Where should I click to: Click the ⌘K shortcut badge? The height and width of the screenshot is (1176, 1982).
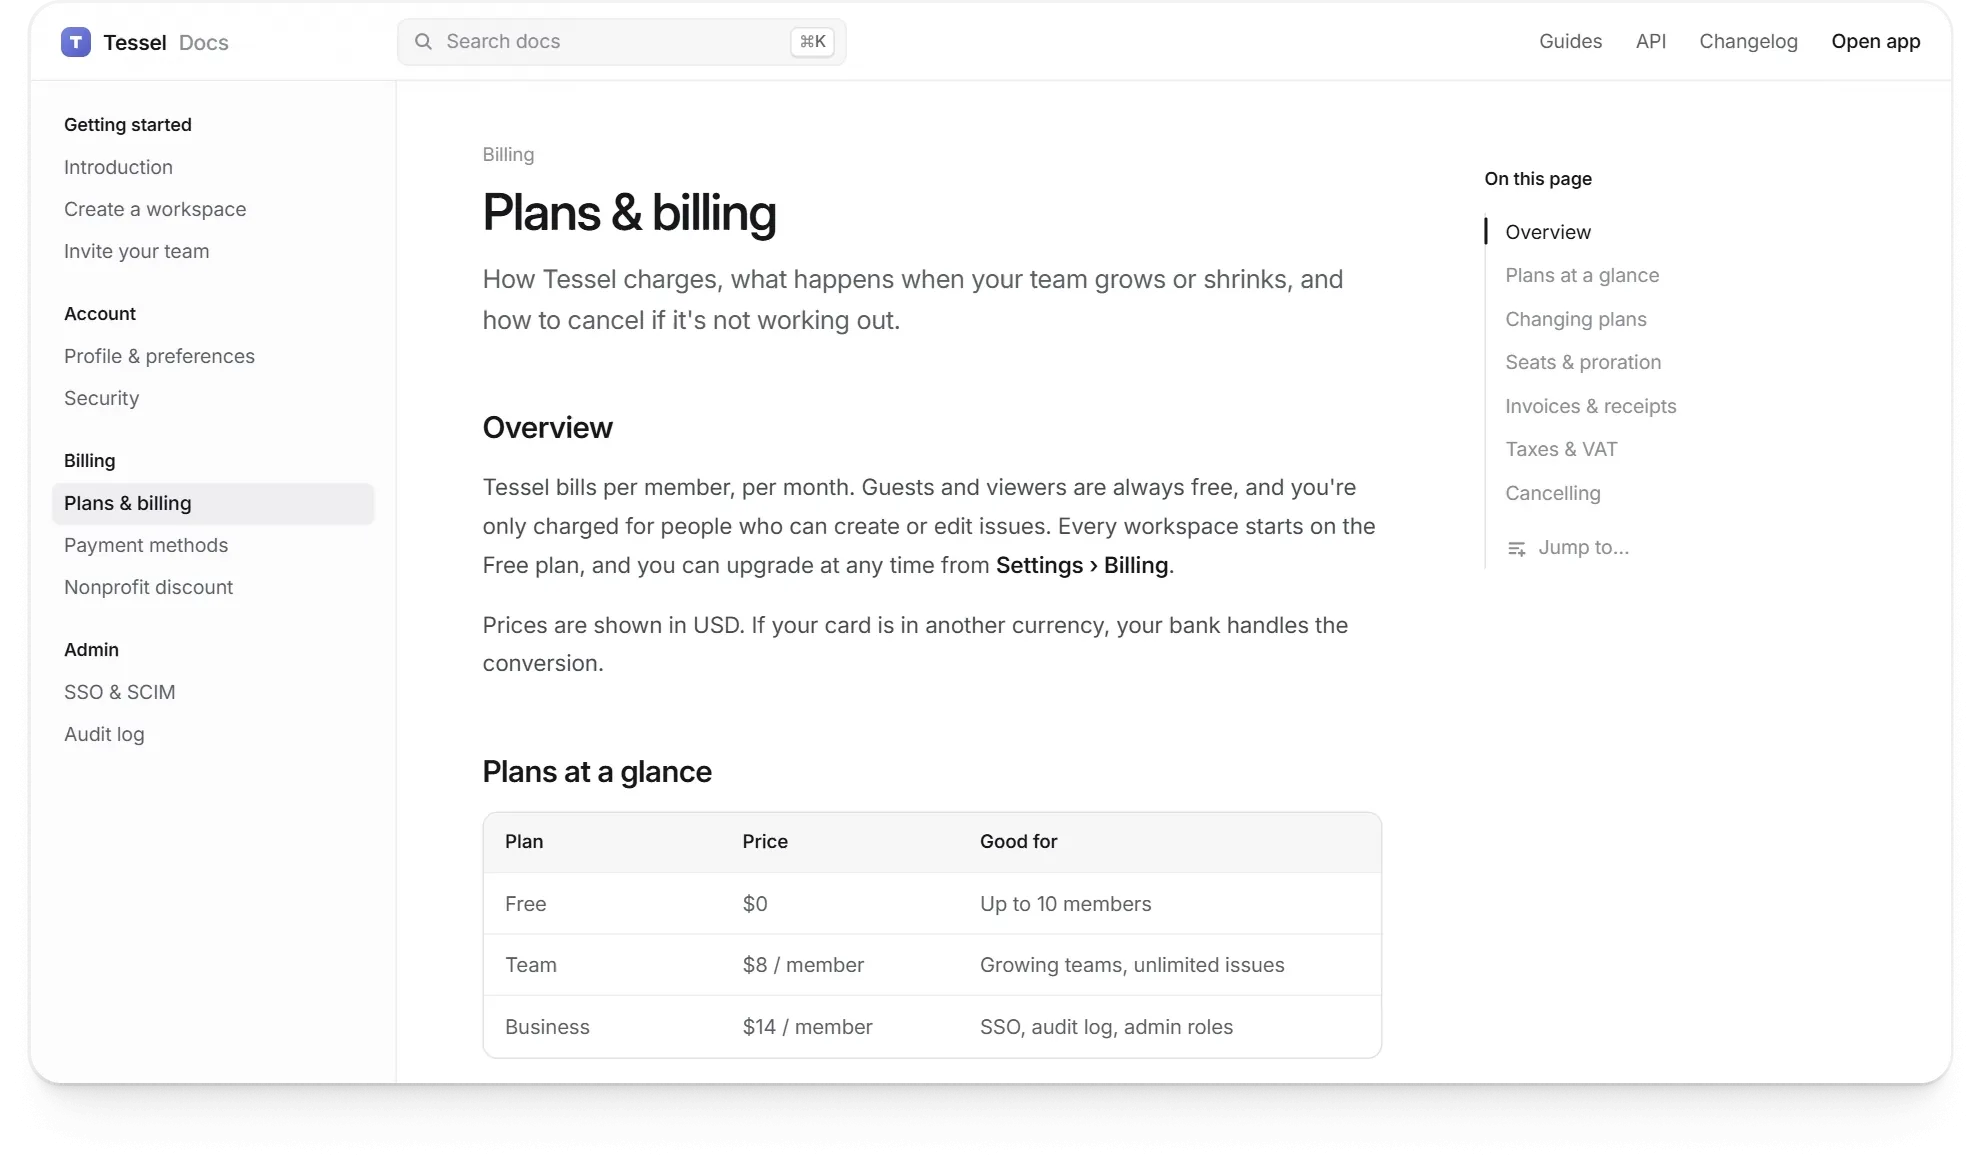click(812, 42)
